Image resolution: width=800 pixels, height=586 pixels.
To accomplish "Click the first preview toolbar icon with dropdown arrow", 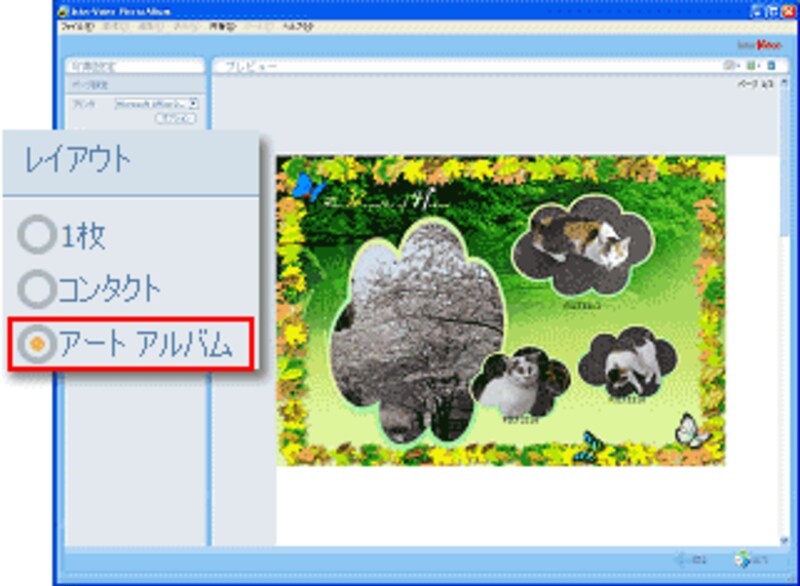I will (730, 66).
